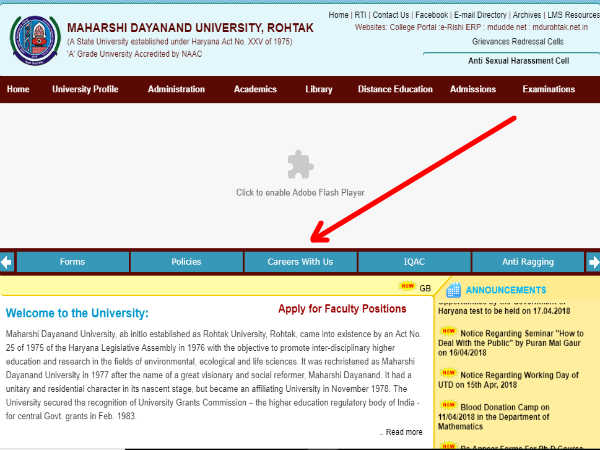Open Home in the maroon navigation bar
This screenshot has width=600, height=450.
pos(18,89)
